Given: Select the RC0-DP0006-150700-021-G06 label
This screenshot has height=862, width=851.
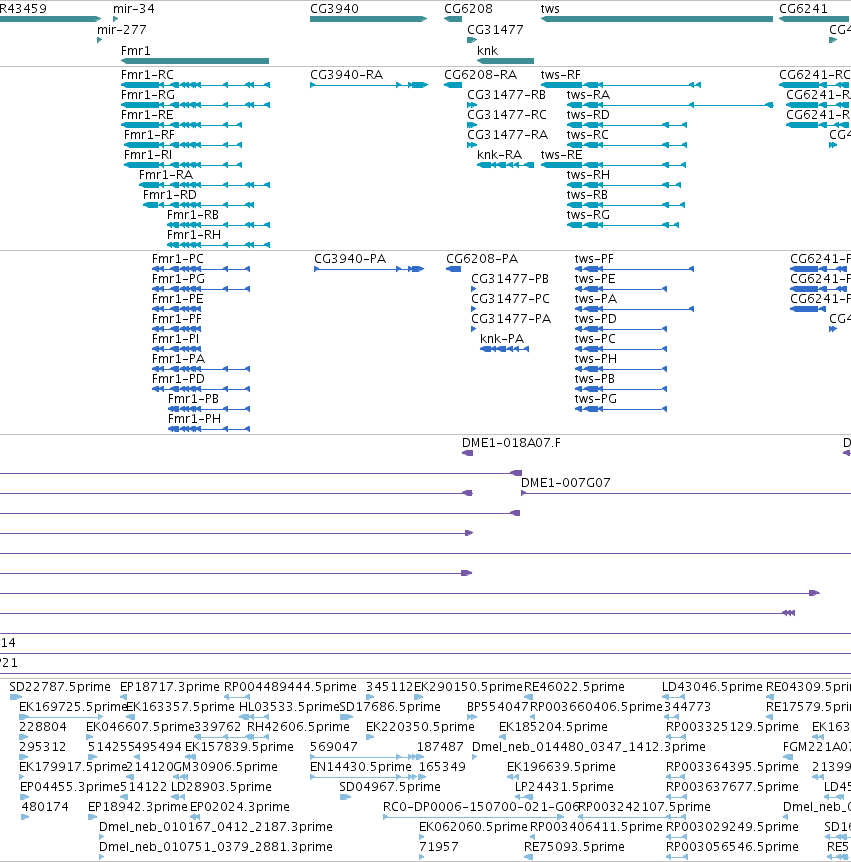Looking at the screenshot, I should click(x=481, y=807).
